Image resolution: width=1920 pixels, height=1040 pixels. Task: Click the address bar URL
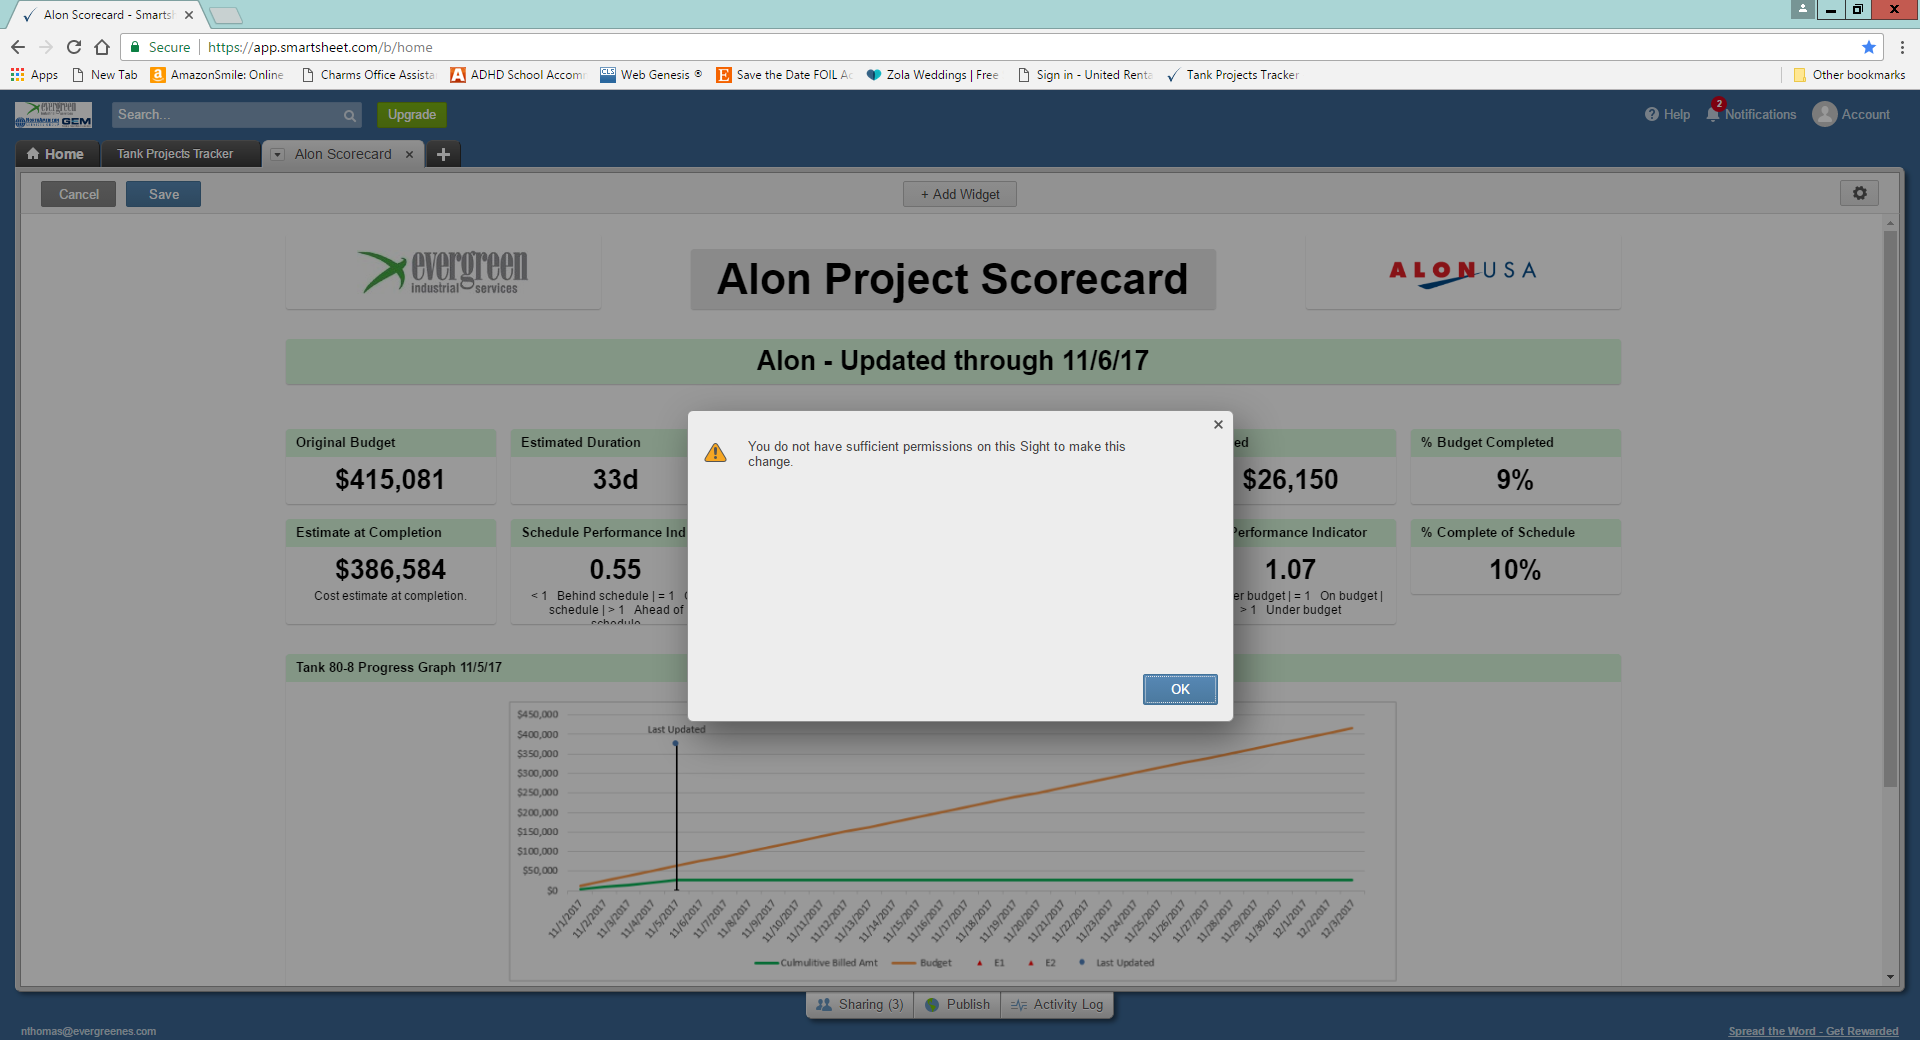pyautogui.click(x=320, y=47)
